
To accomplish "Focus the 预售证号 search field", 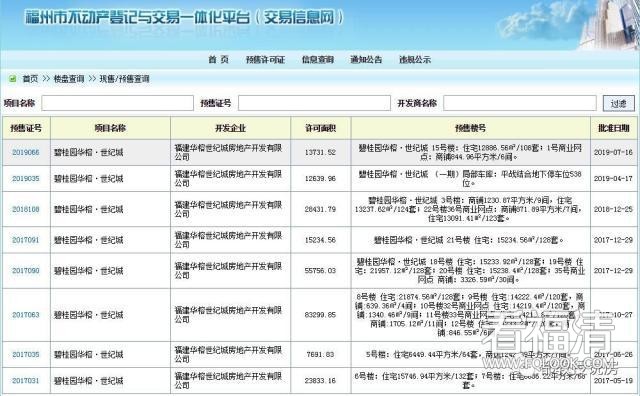I will 314,103.
